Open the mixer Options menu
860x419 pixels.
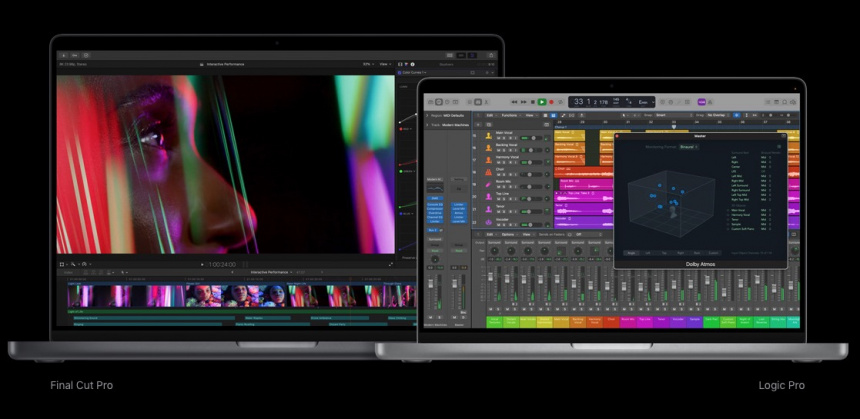508,234
